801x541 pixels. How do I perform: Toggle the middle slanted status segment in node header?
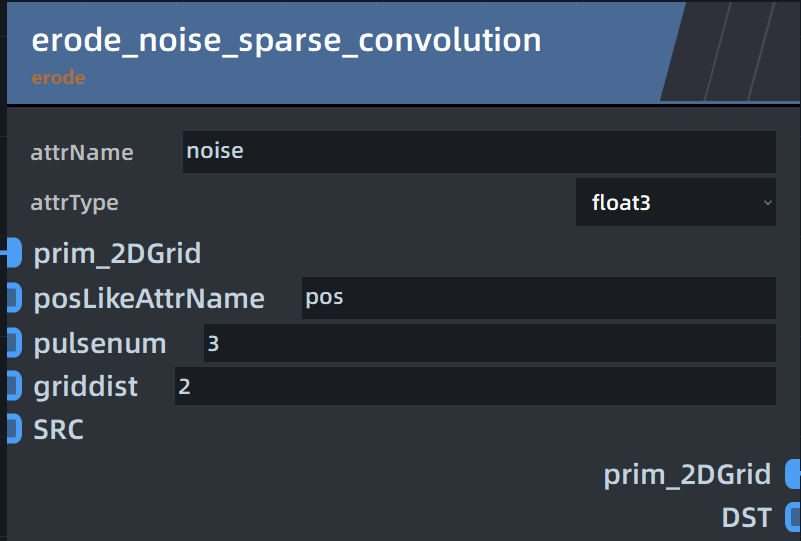point(739,51)
